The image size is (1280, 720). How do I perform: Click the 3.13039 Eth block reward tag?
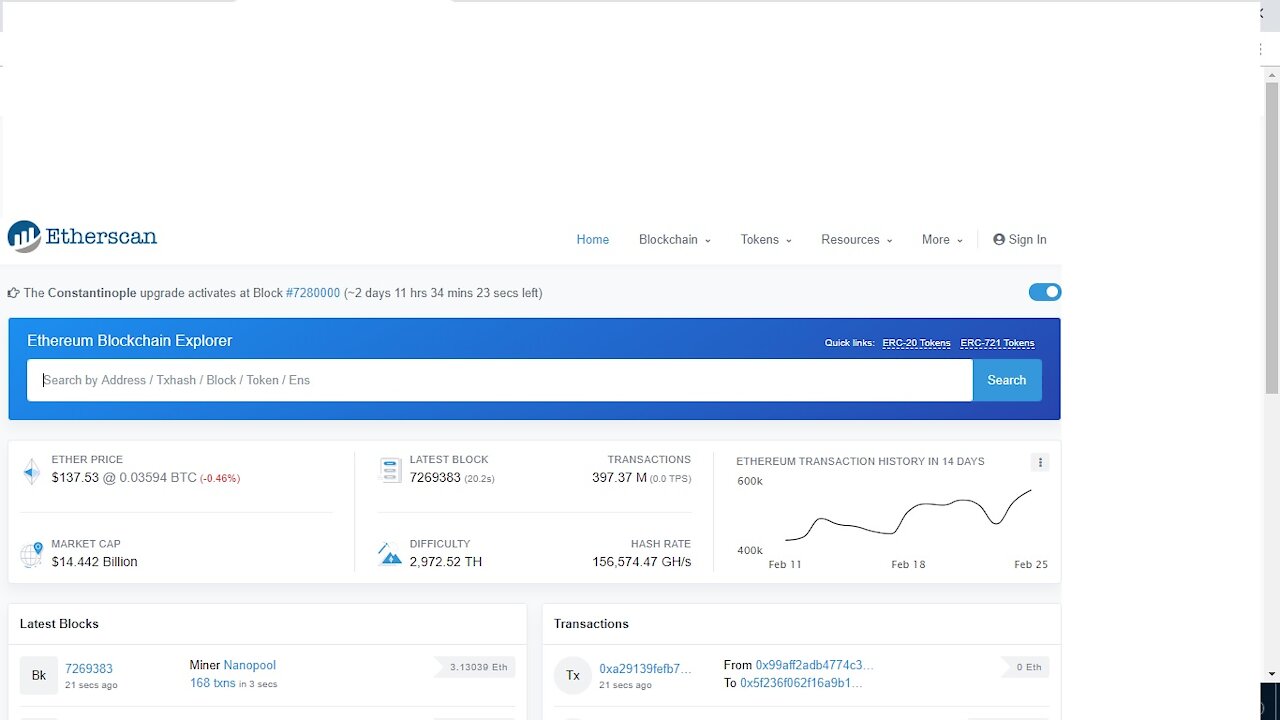click(476, 667)
